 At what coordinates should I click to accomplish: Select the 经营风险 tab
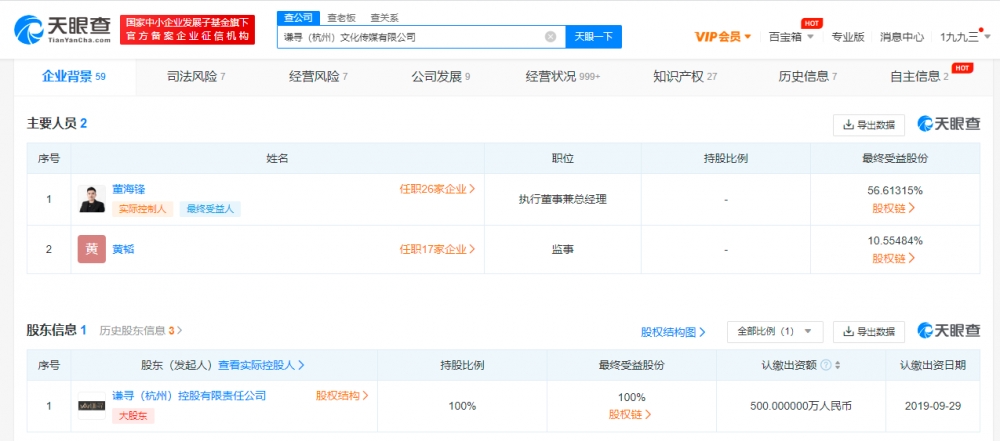point(318,77)
